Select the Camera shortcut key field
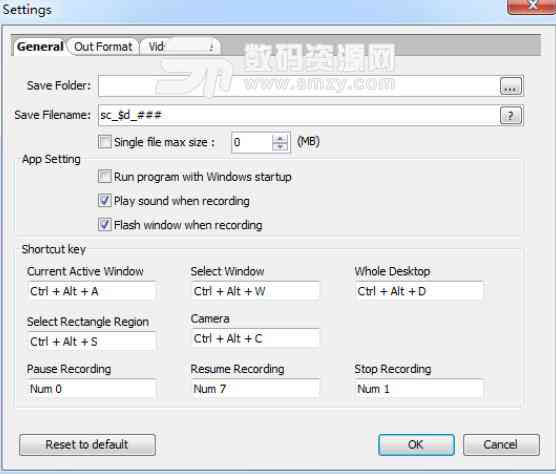Screen dimensions: 556x474 pos(255,339)
